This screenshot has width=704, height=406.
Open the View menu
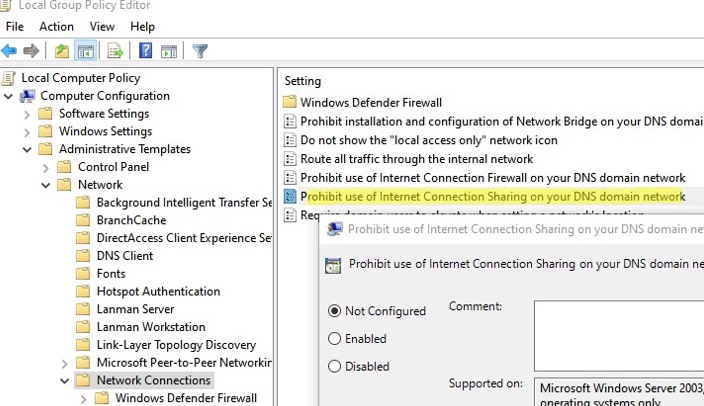(x=102, y=26)
